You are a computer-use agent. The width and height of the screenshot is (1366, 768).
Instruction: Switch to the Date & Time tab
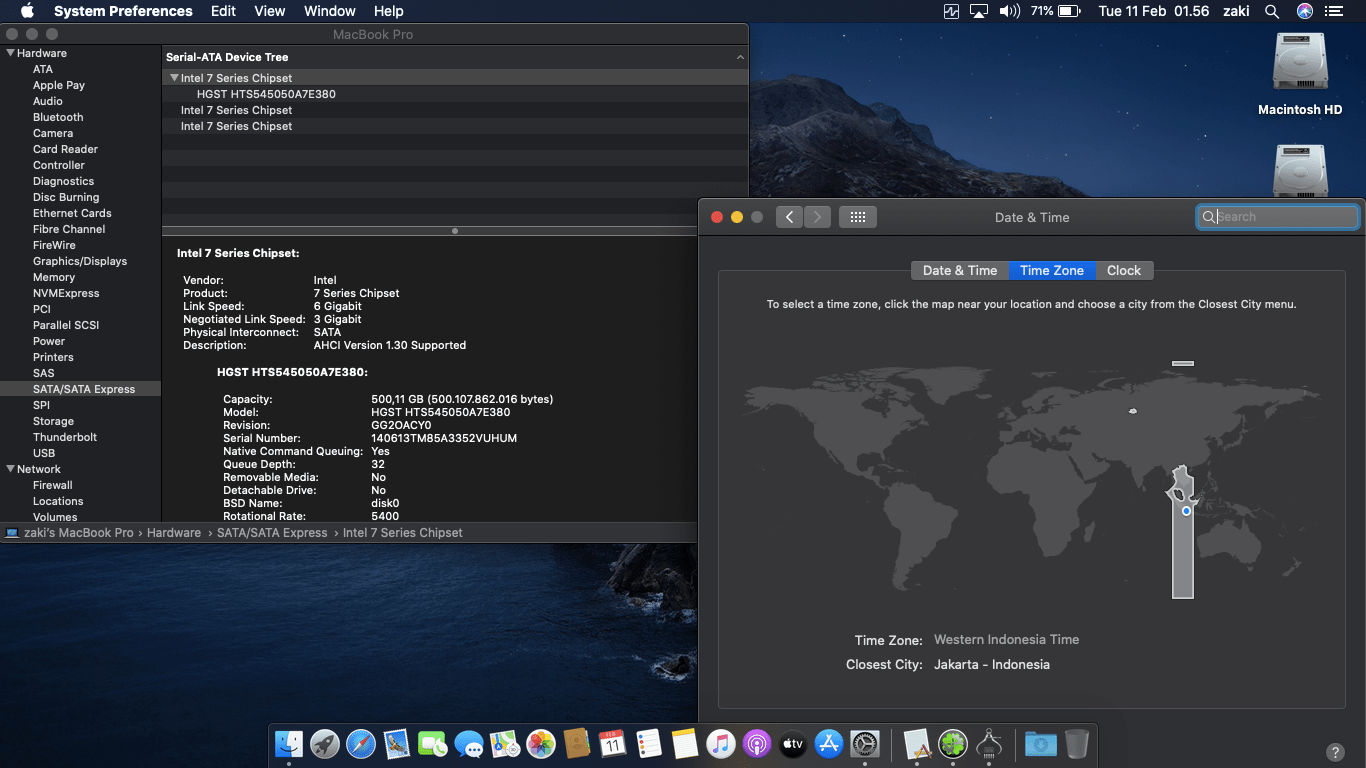[x=960, y=270]
